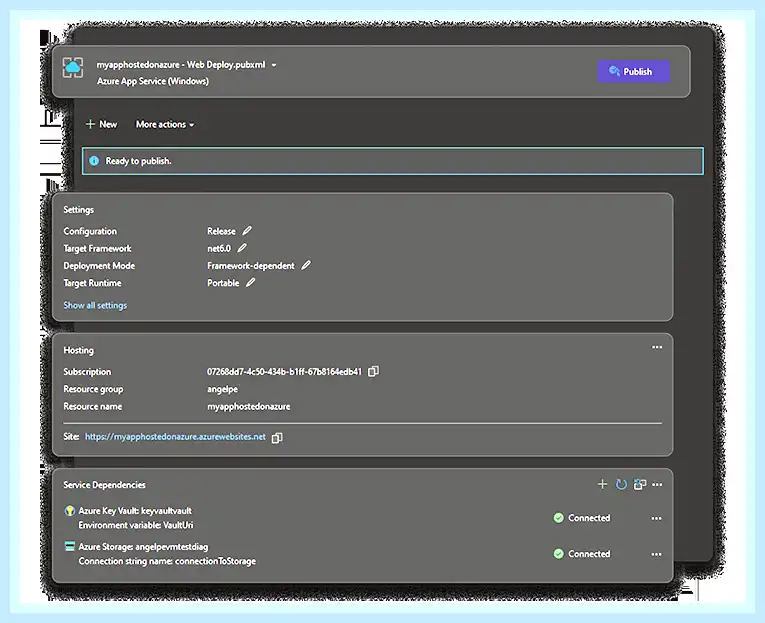Screen dimensions: 765x623
Task: Click the restore dependencies icon next to refresh
Action: click(x=640, y=484)
